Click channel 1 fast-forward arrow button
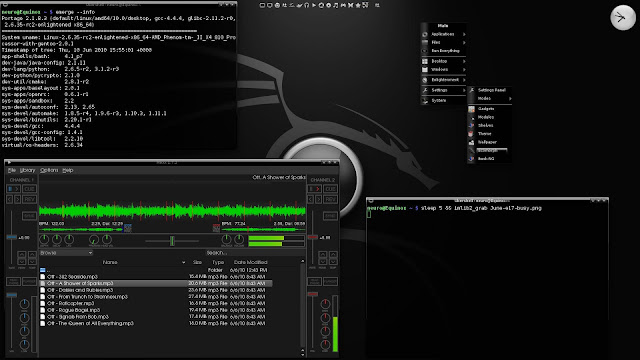 [17, 199]
